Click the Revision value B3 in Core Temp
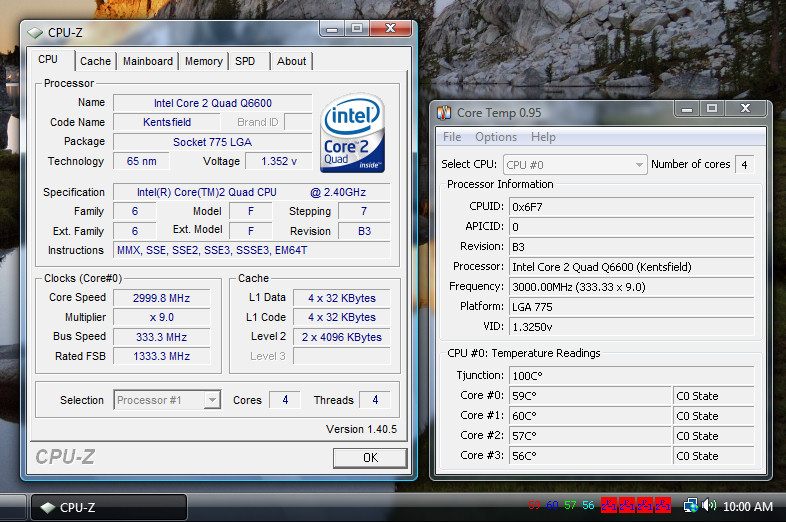 632,247
